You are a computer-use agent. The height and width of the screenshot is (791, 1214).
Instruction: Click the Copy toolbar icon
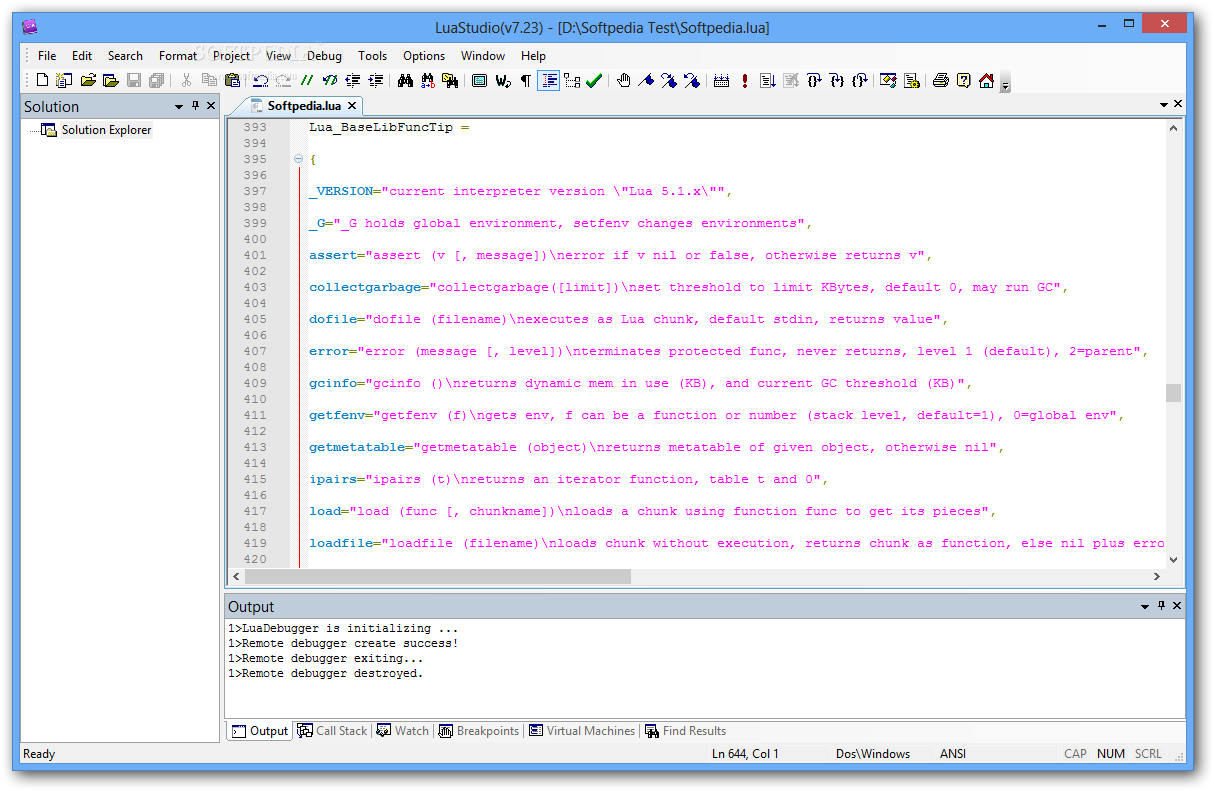tap(209, 81)
